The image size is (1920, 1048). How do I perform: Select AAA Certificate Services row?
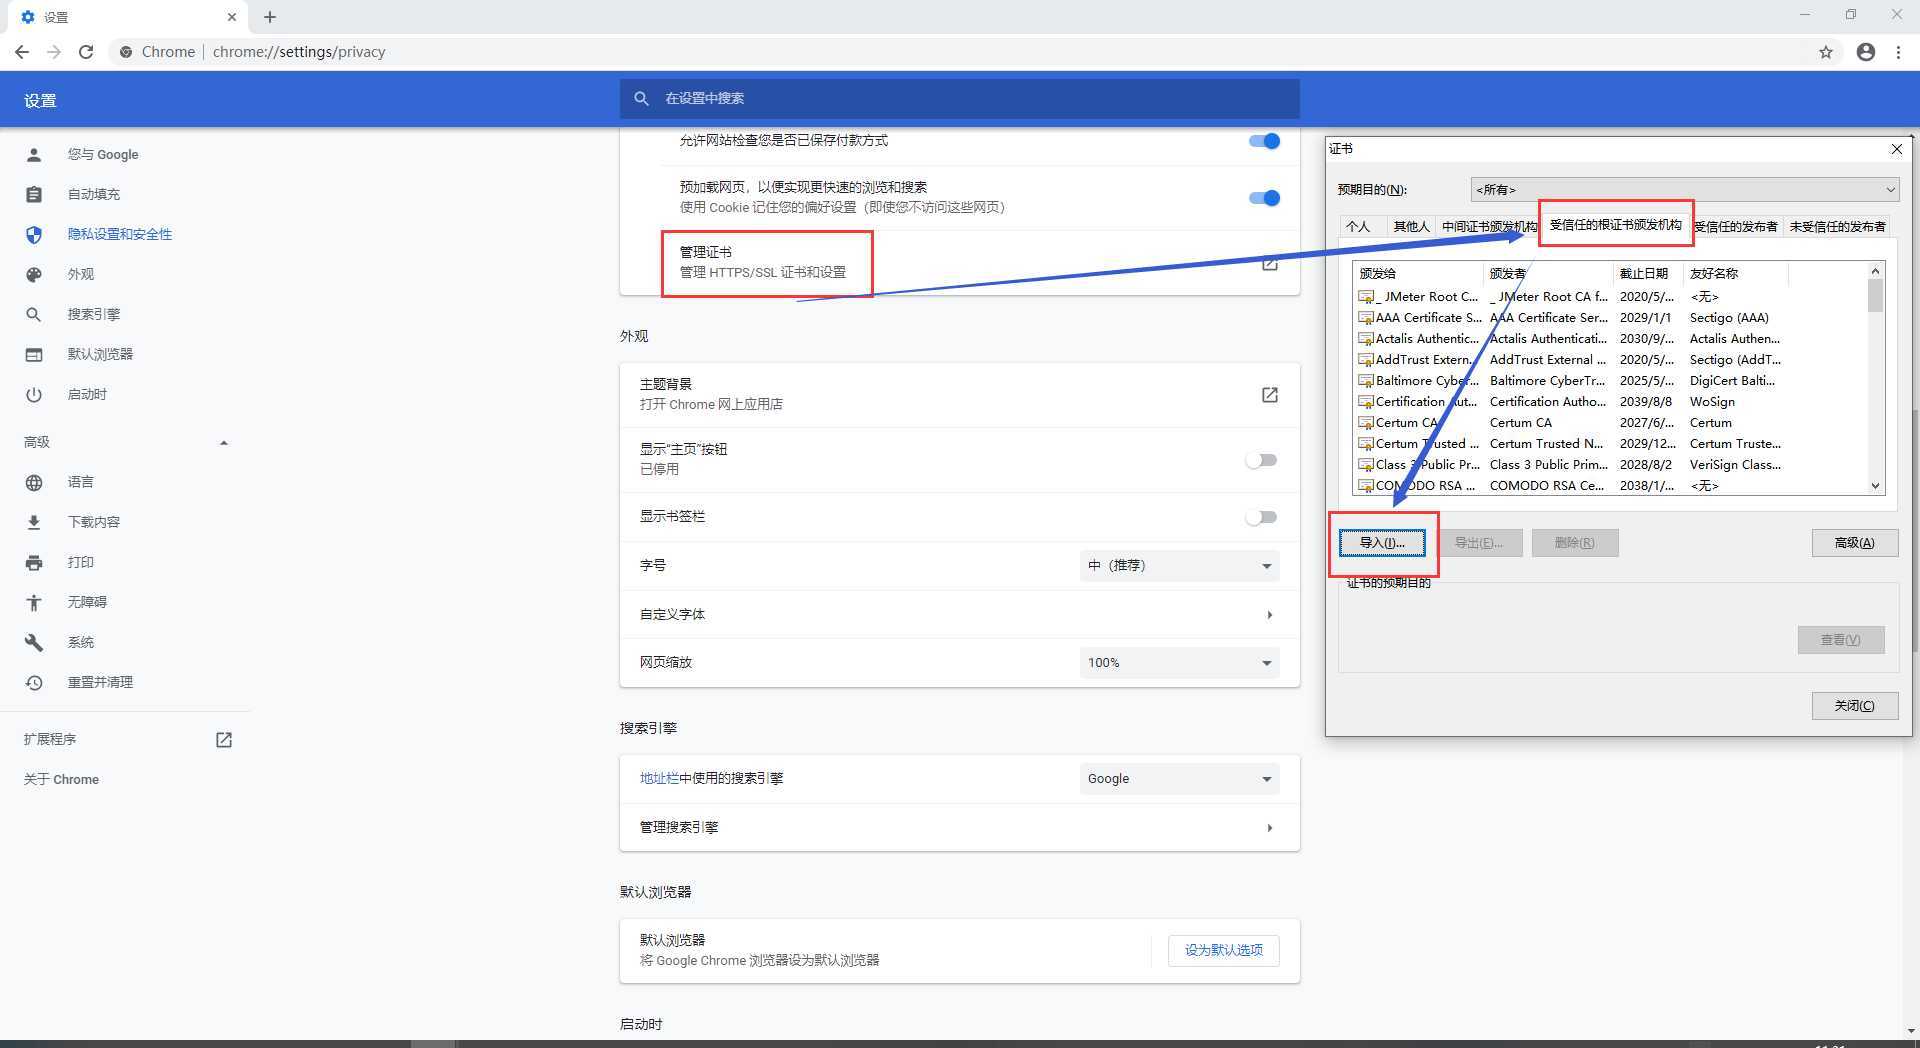1610,318
